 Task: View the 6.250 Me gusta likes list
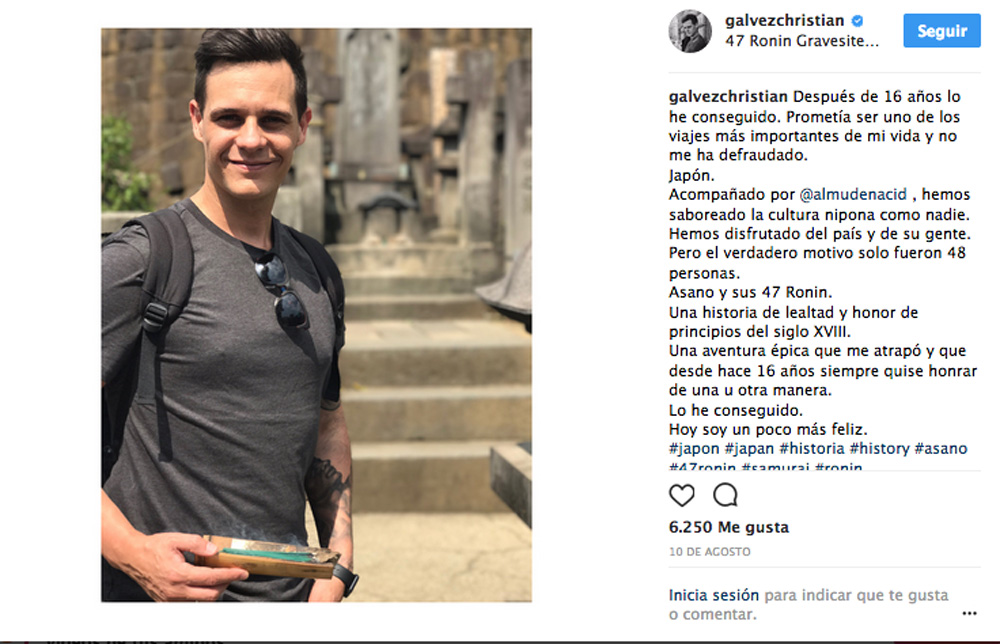click(x=729, y=527)
